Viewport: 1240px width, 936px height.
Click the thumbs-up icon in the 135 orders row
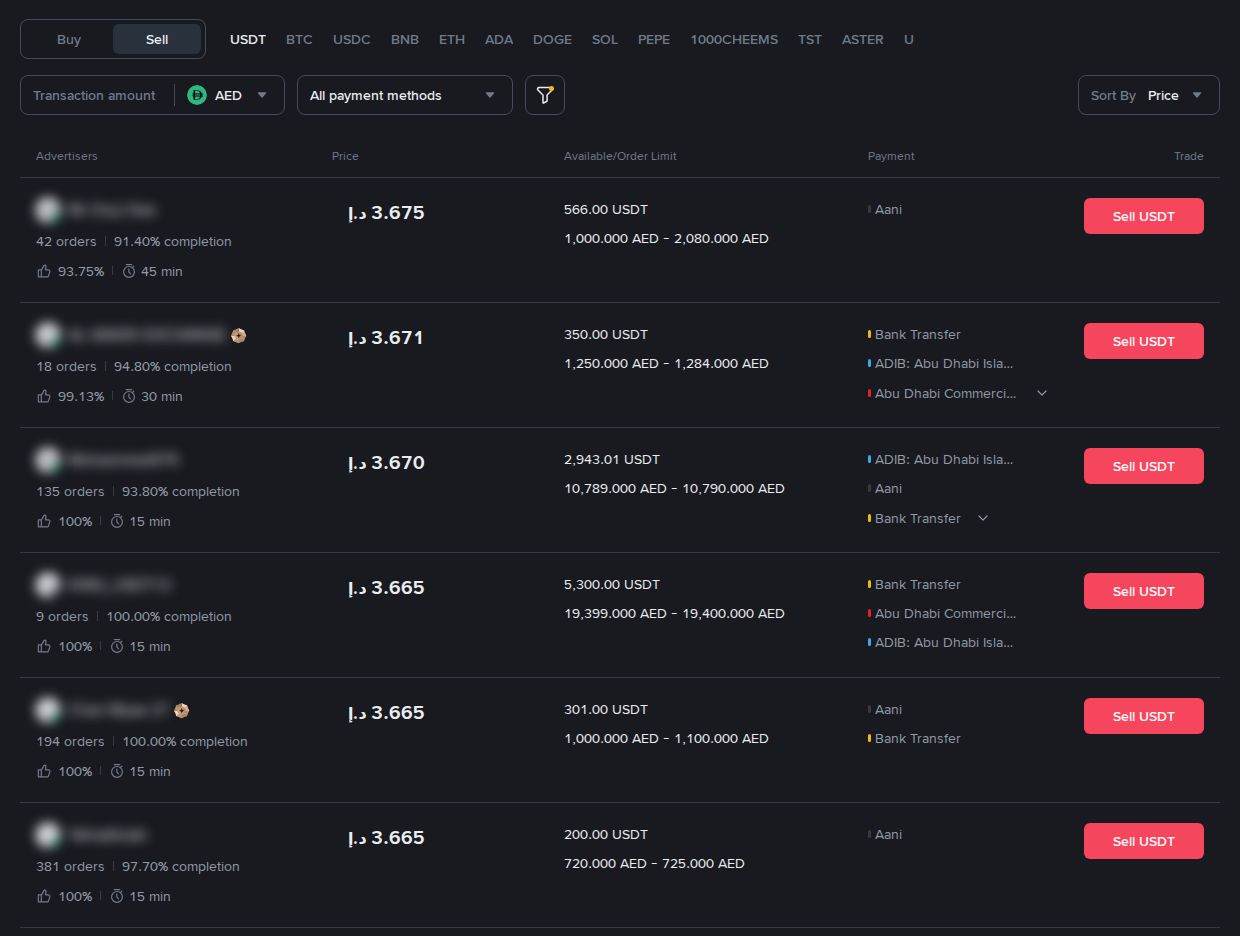pyautogui.click(x=44, y=521)
